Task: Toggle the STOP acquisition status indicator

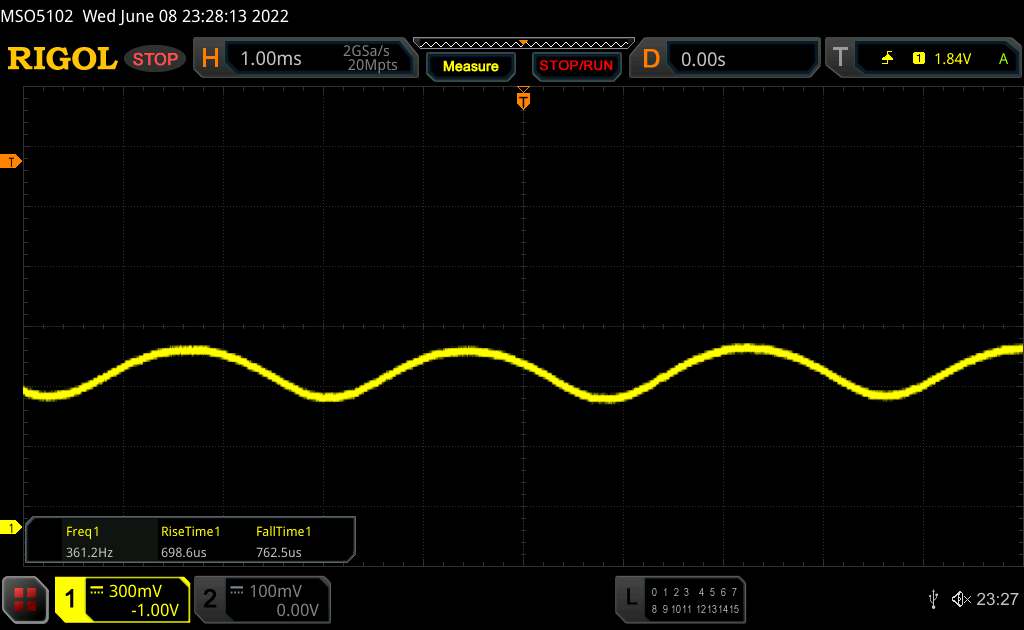Action: [x=156, y=59]
